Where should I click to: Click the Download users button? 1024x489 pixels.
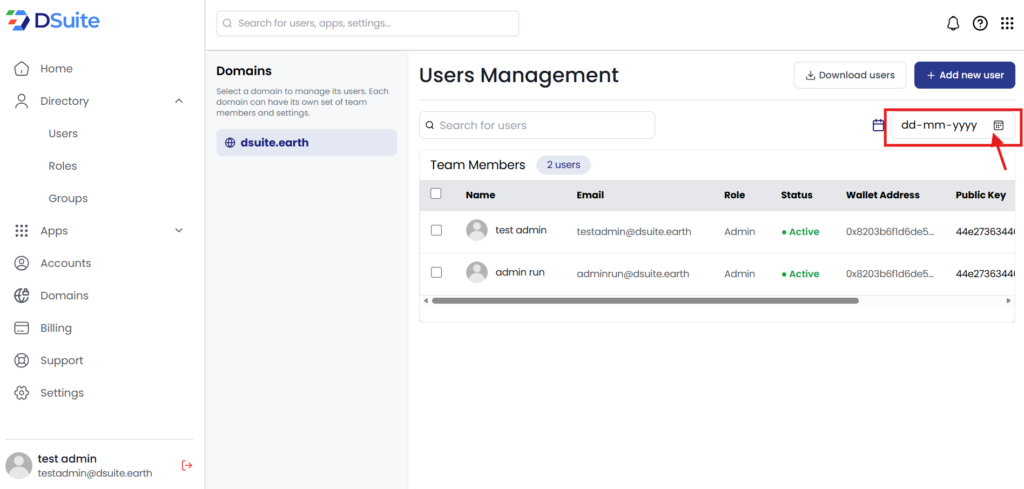(x=850, y=75)
